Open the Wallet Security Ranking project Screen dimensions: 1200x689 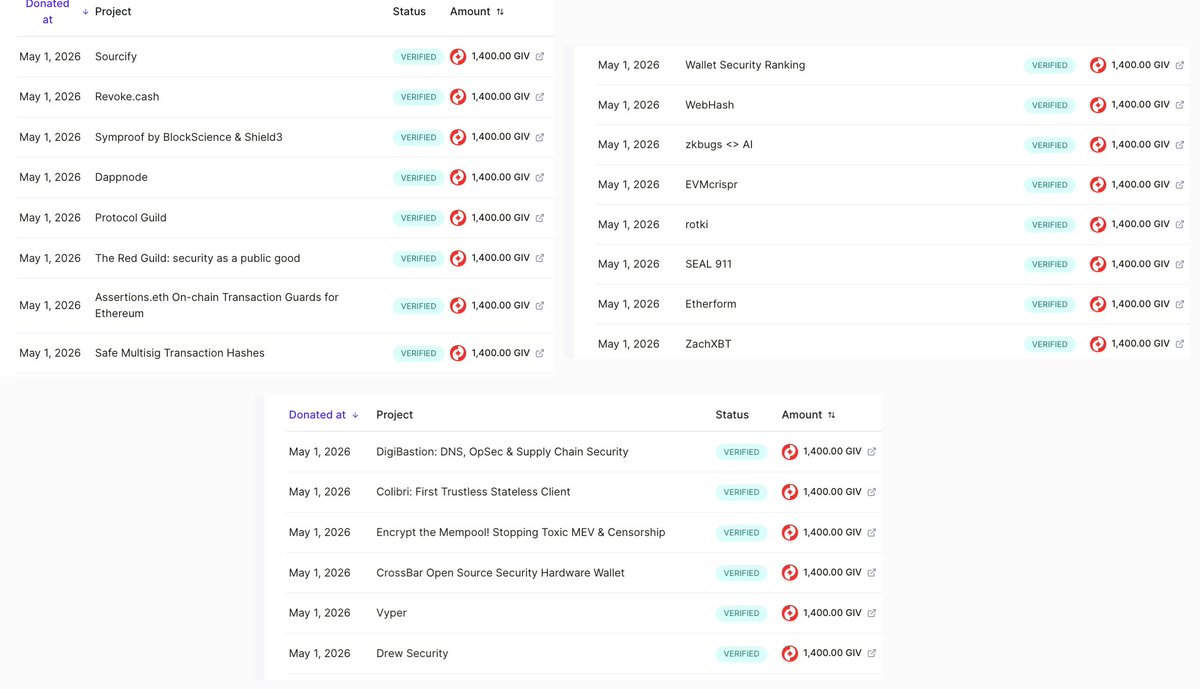[x=745, y=65]
